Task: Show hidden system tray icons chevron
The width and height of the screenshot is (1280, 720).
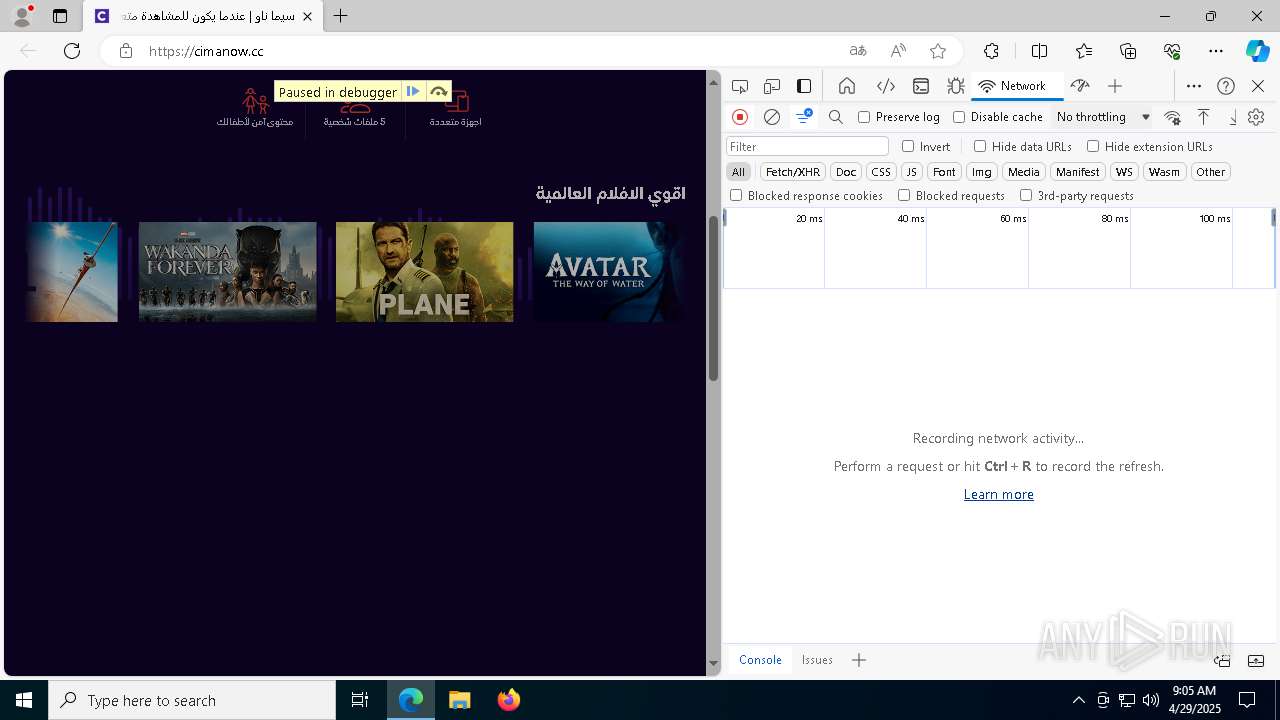Action: [1078, 700]
